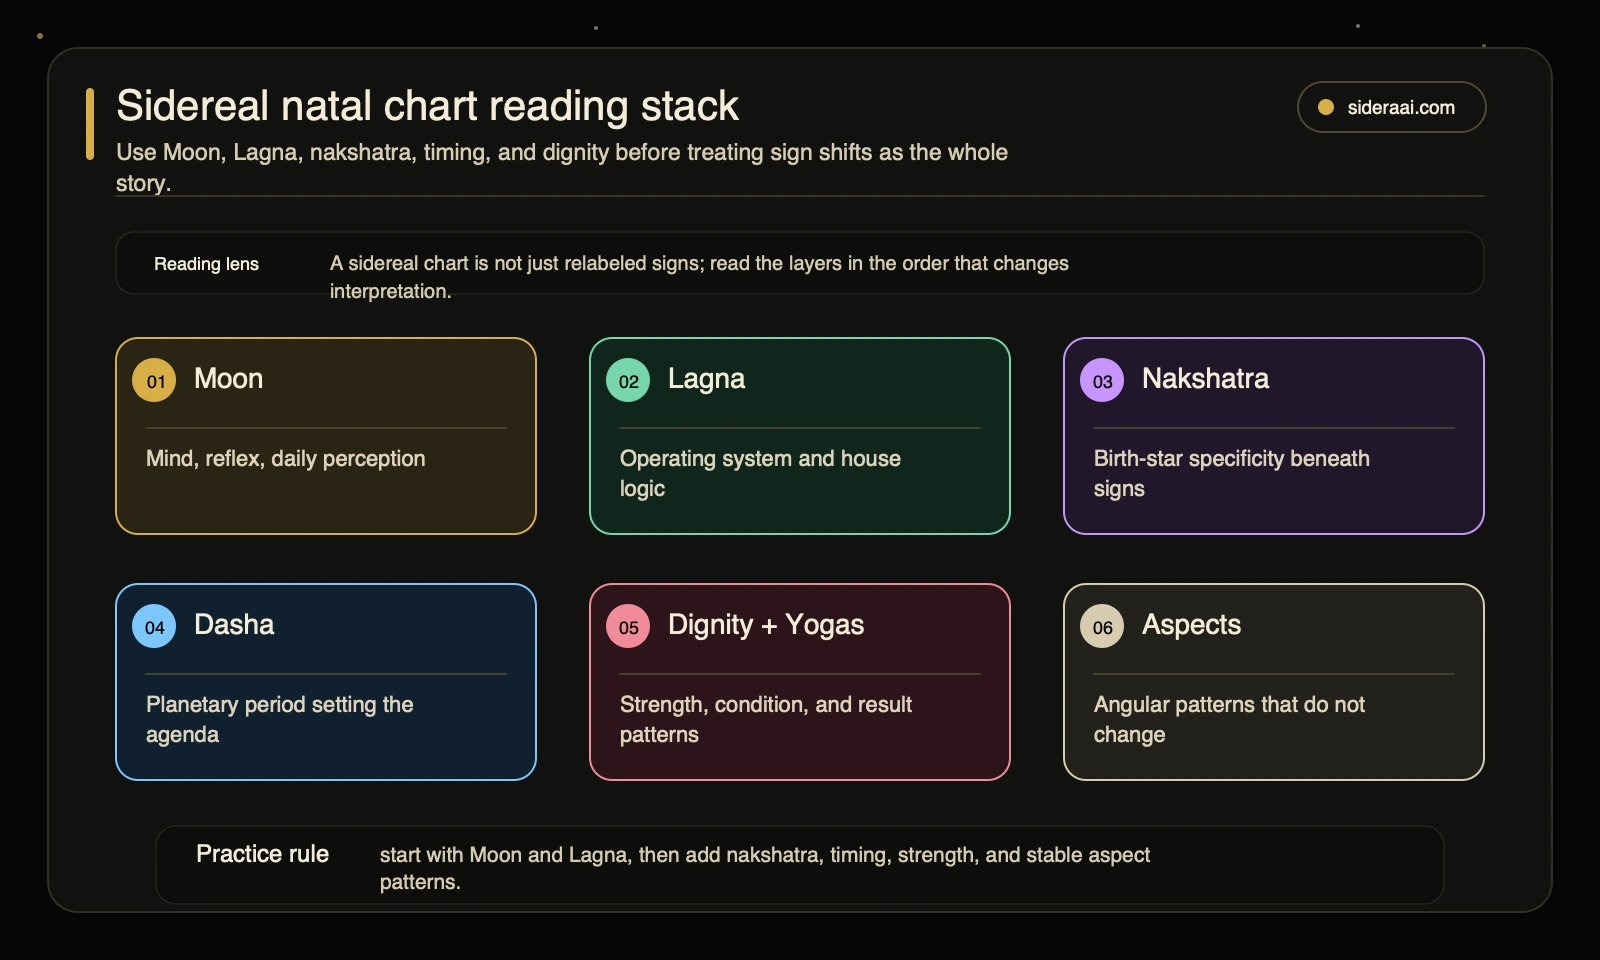
Task: Click 'Planetary period setting the agenda' description
Action: pos(280,719)
